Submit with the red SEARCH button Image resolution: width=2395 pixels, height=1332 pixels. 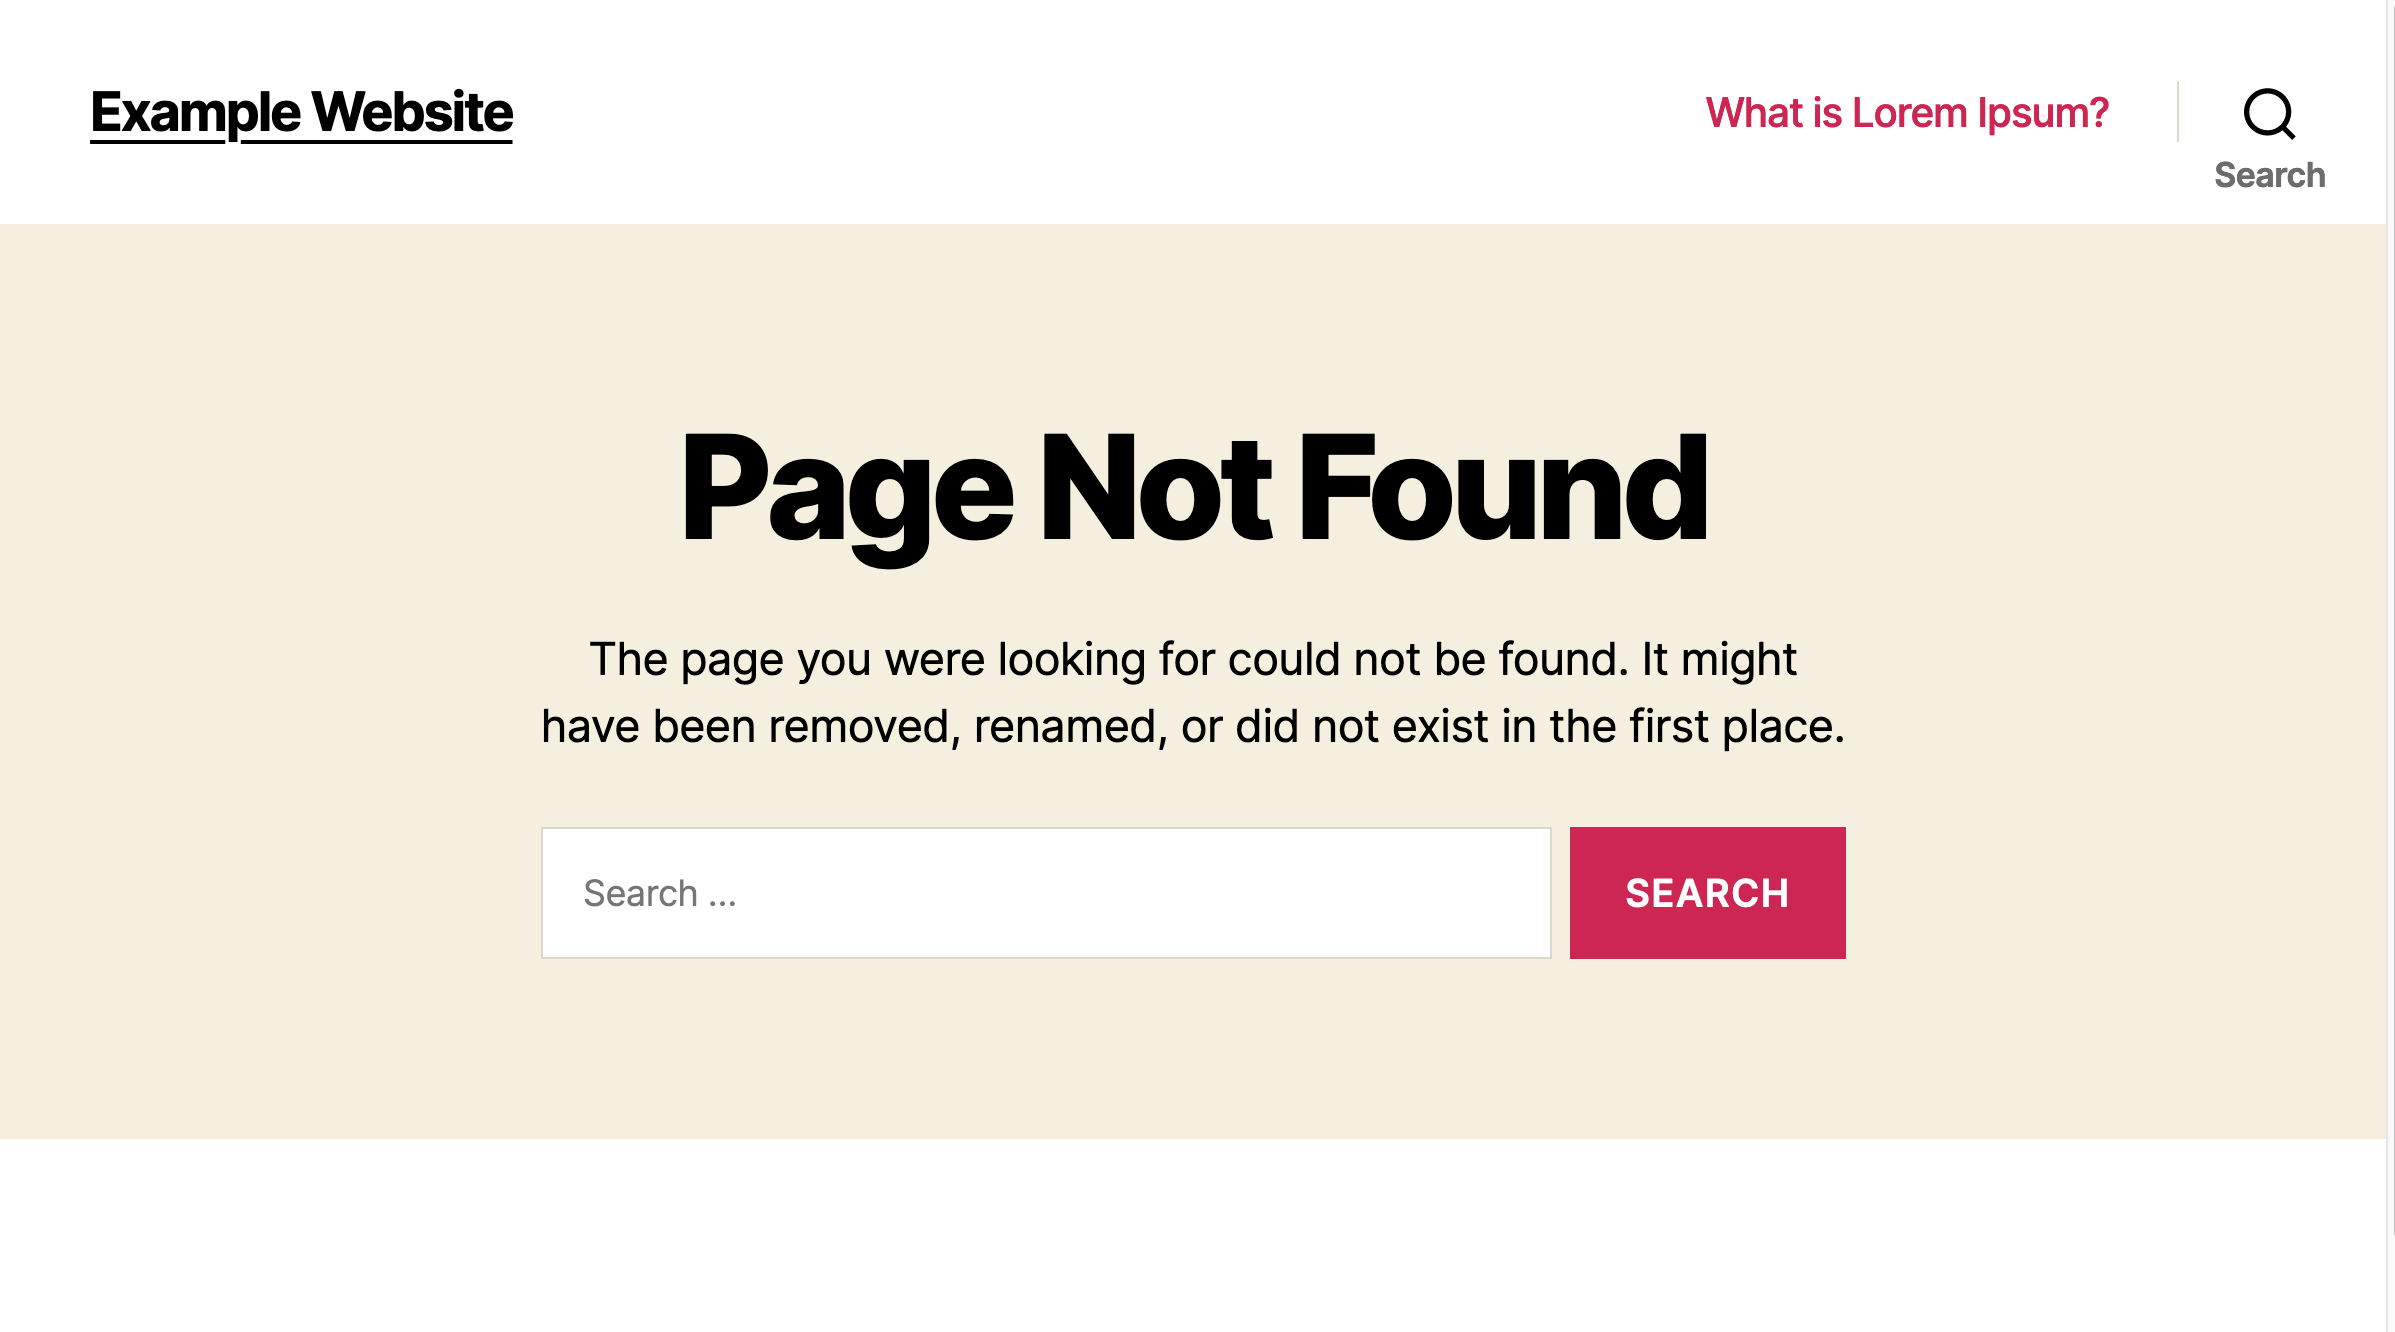[1707, 893]
